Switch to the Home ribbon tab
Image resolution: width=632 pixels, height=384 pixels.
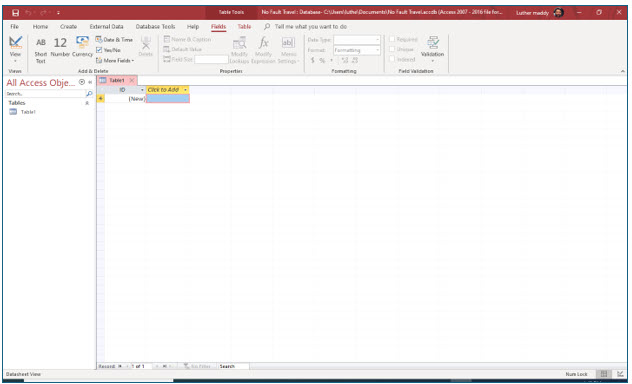[40, 27]
